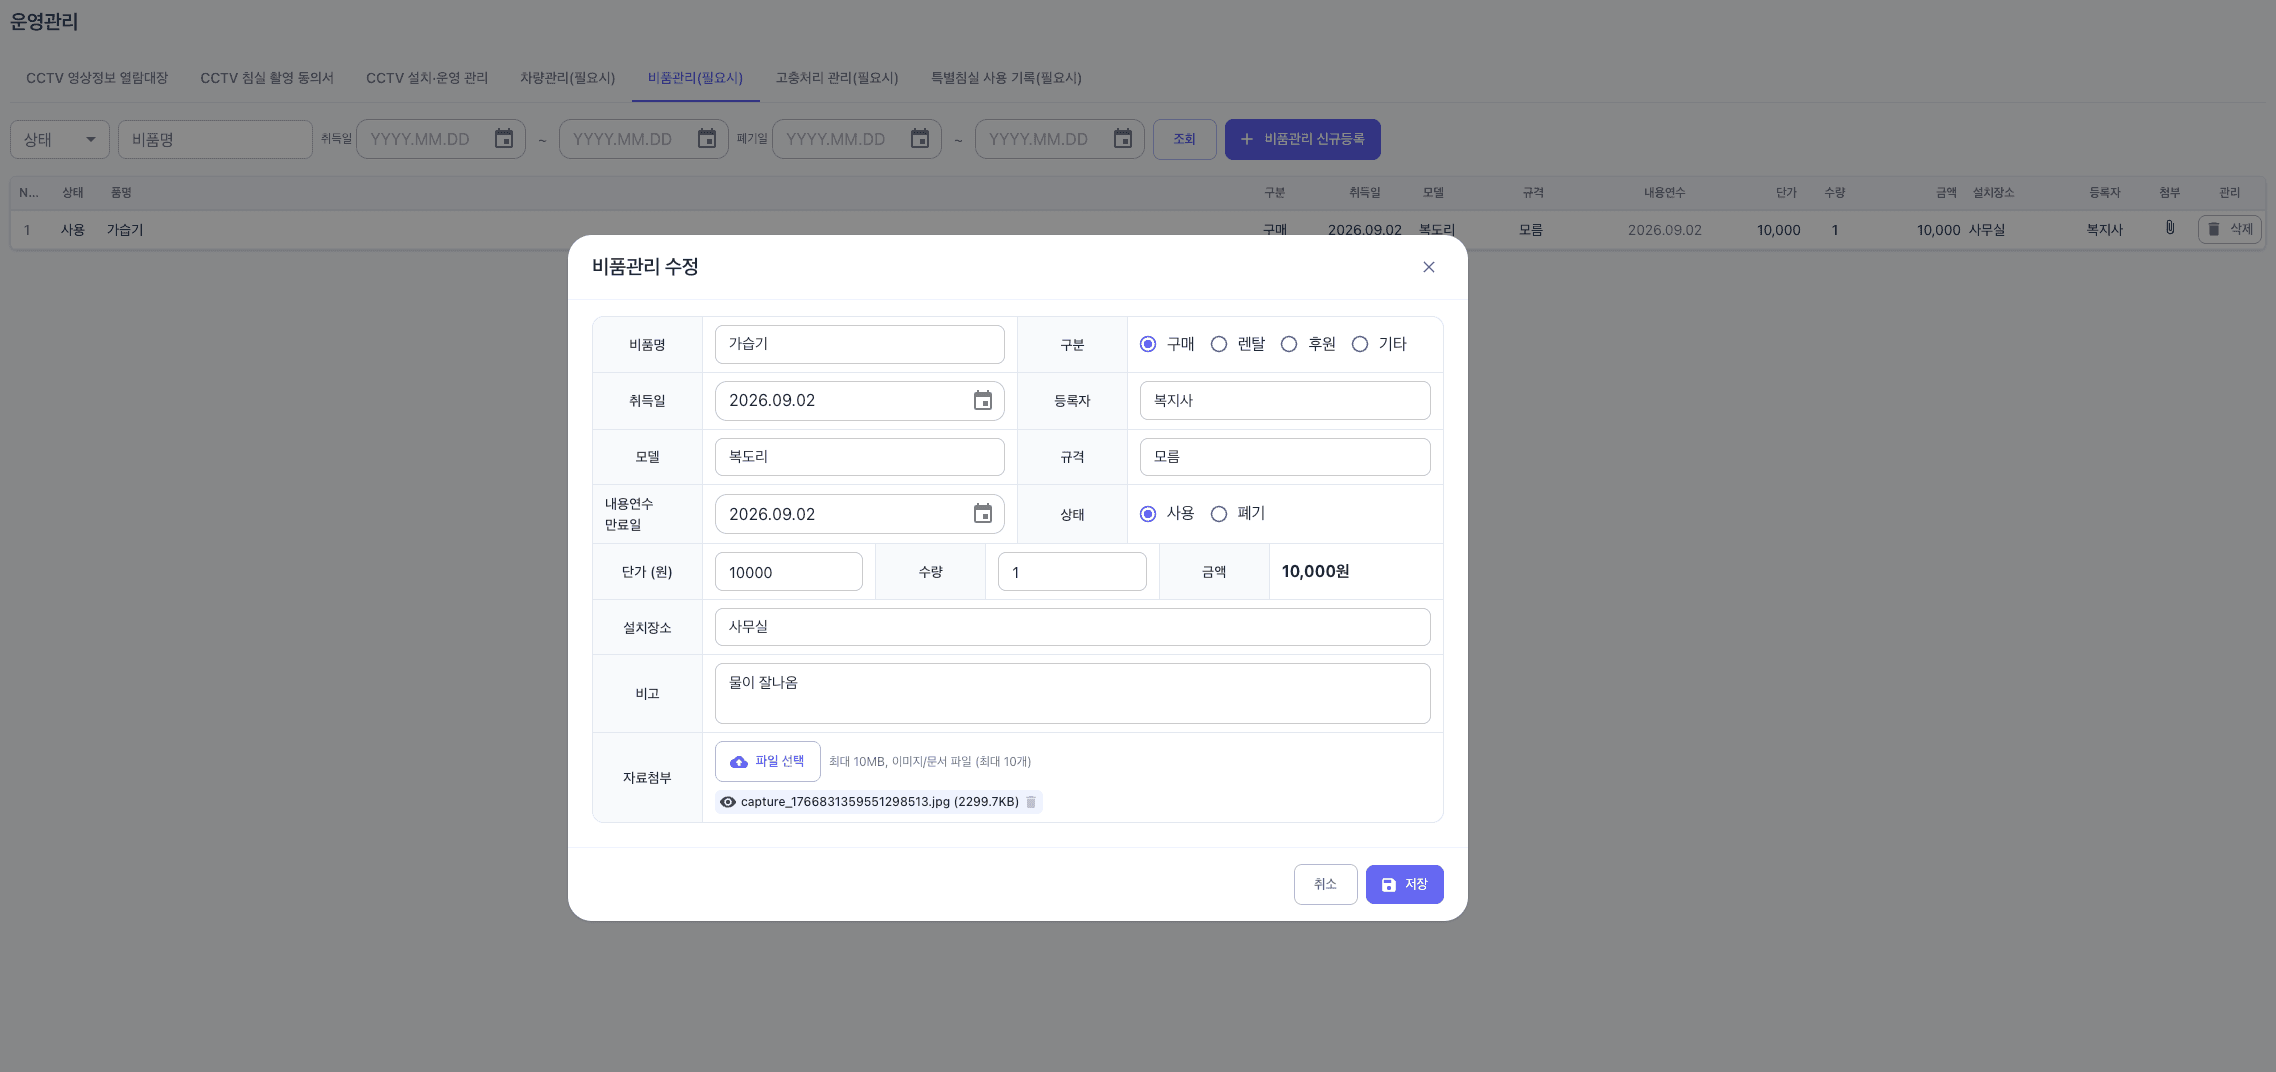Open first 폐기일 filter calendar icon
The height and width of the screenshot is (1072, 2276).
coord(920,139)
